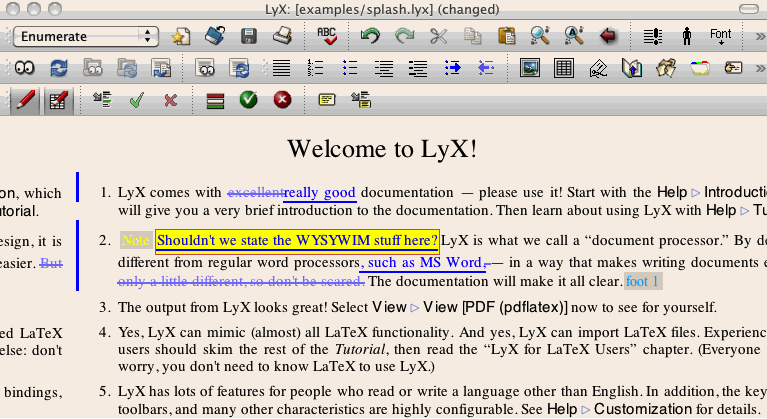This screenshot has height=419, width=767.
Task: Decrease list depth with left blue arrow
Action: click(x=486, y=68)
